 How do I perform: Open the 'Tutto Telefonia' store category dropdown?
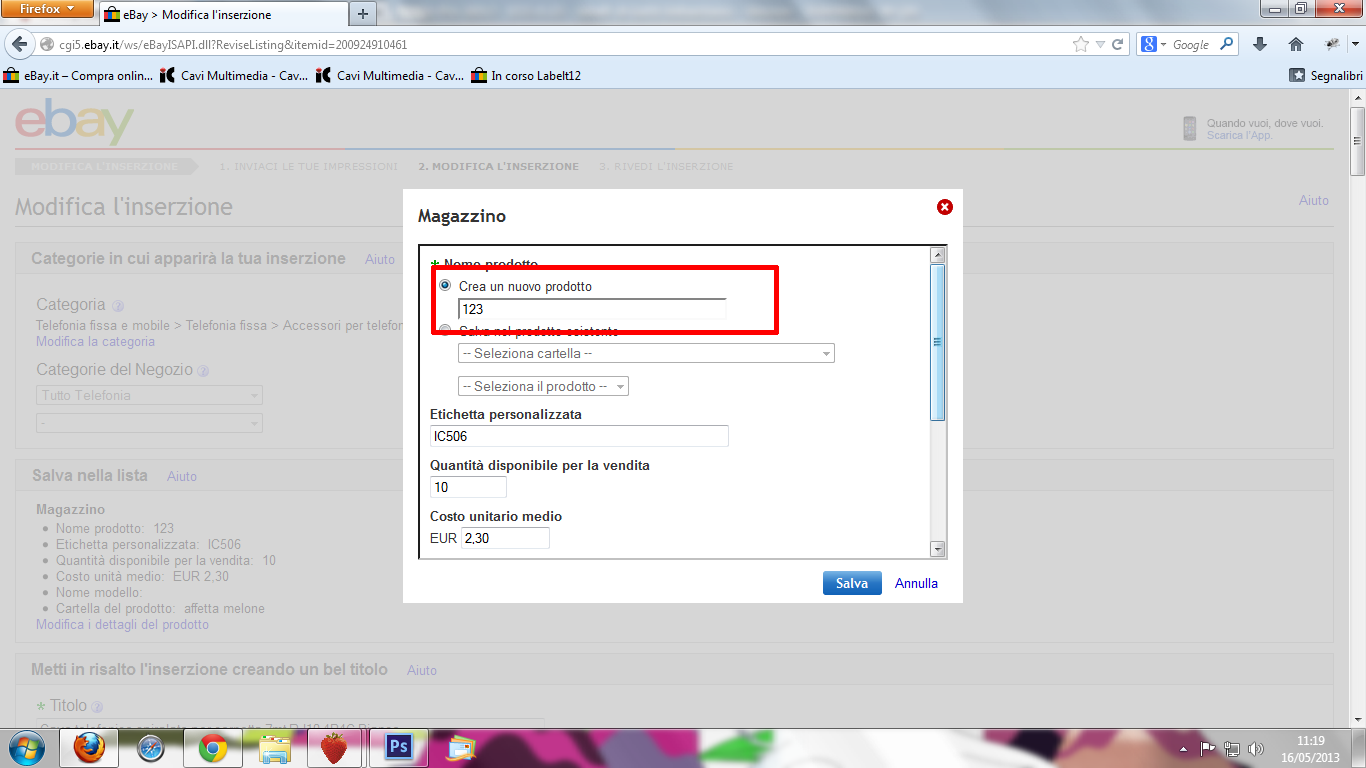[149, 395]
